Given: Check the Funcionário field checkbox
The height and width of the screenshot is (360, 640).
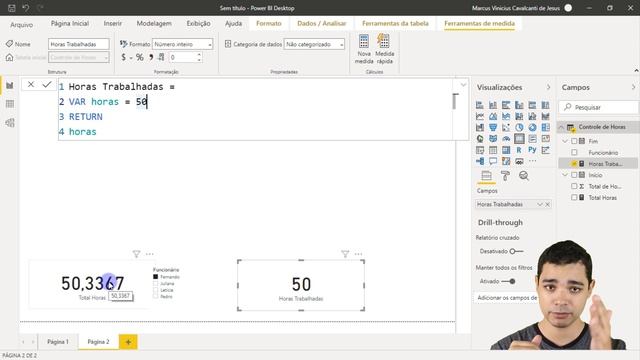Looking at the screenshot, I should [574, 152].
